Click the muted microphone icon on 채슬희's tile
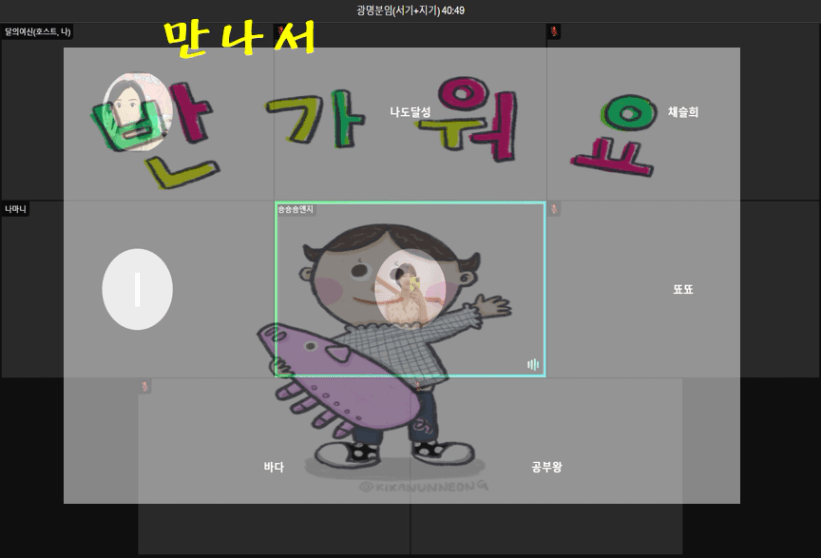Viewport: 821px width, 558px height. coord(554,31)
